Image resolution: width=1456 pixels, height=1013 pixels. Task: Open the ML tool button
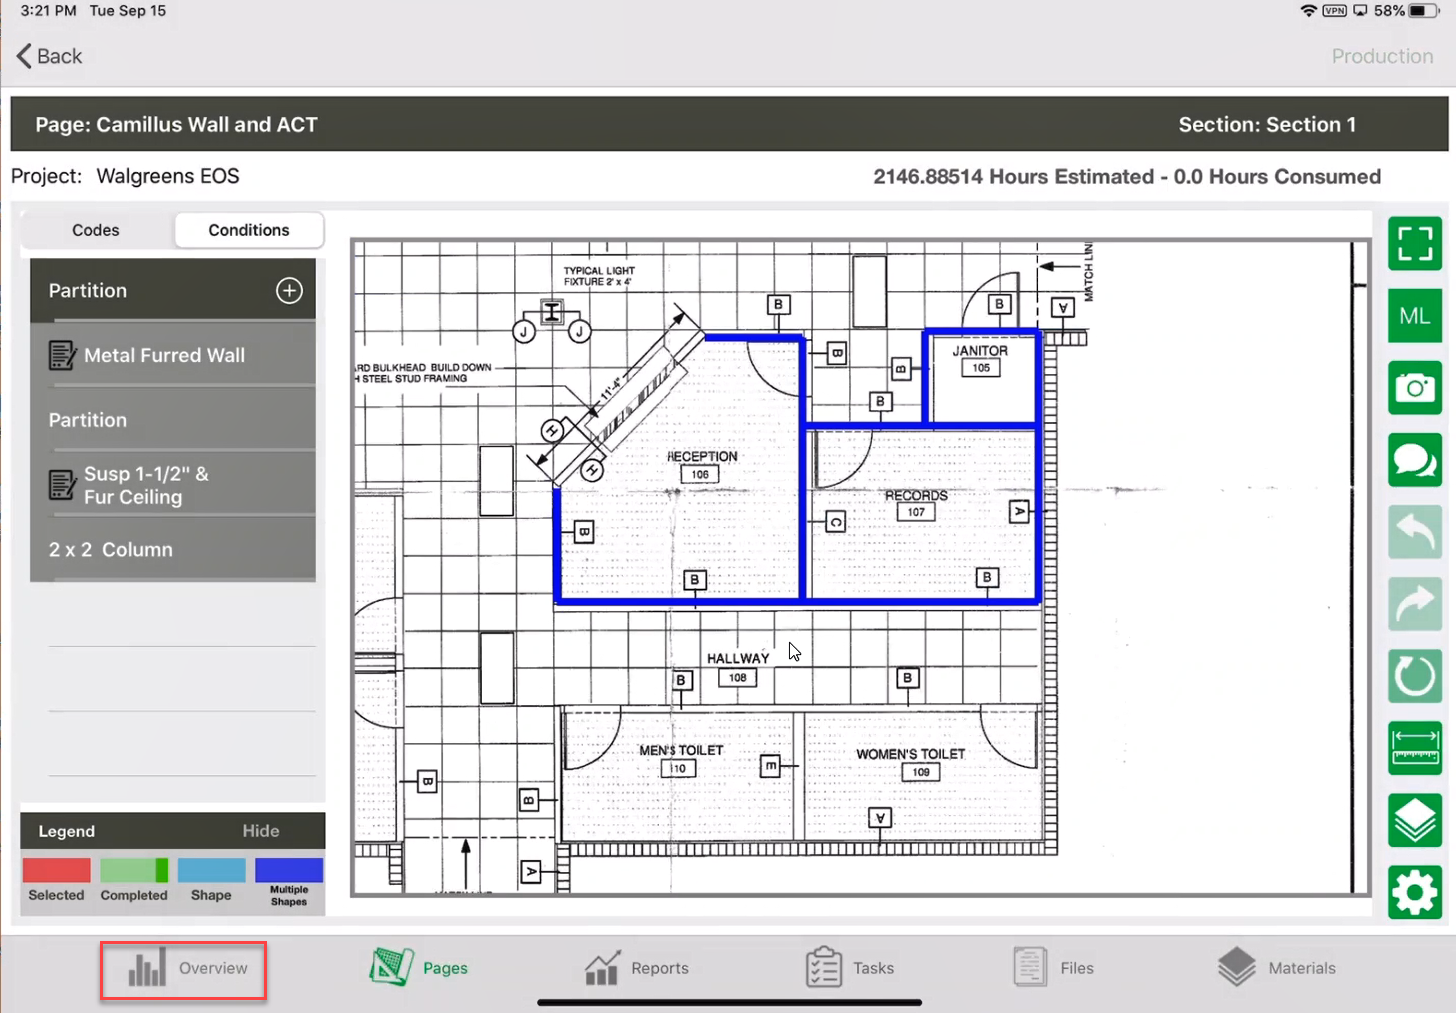1414,316
